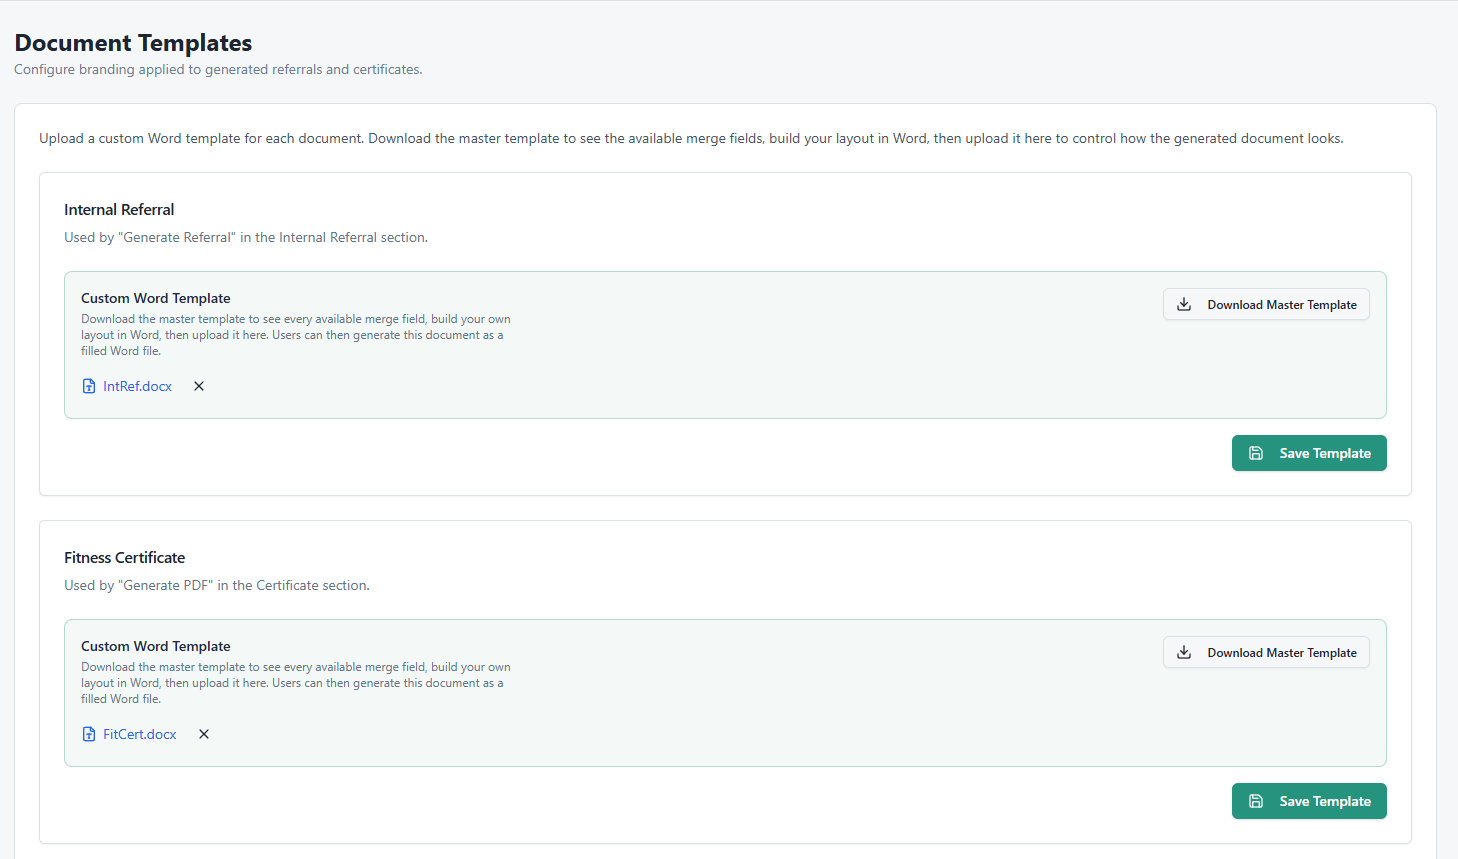The width and height of the screenshot is (1458, 859).
Task: Click Custom Word Template label under Fitness Certificate
Action: [x=156, y=646]
